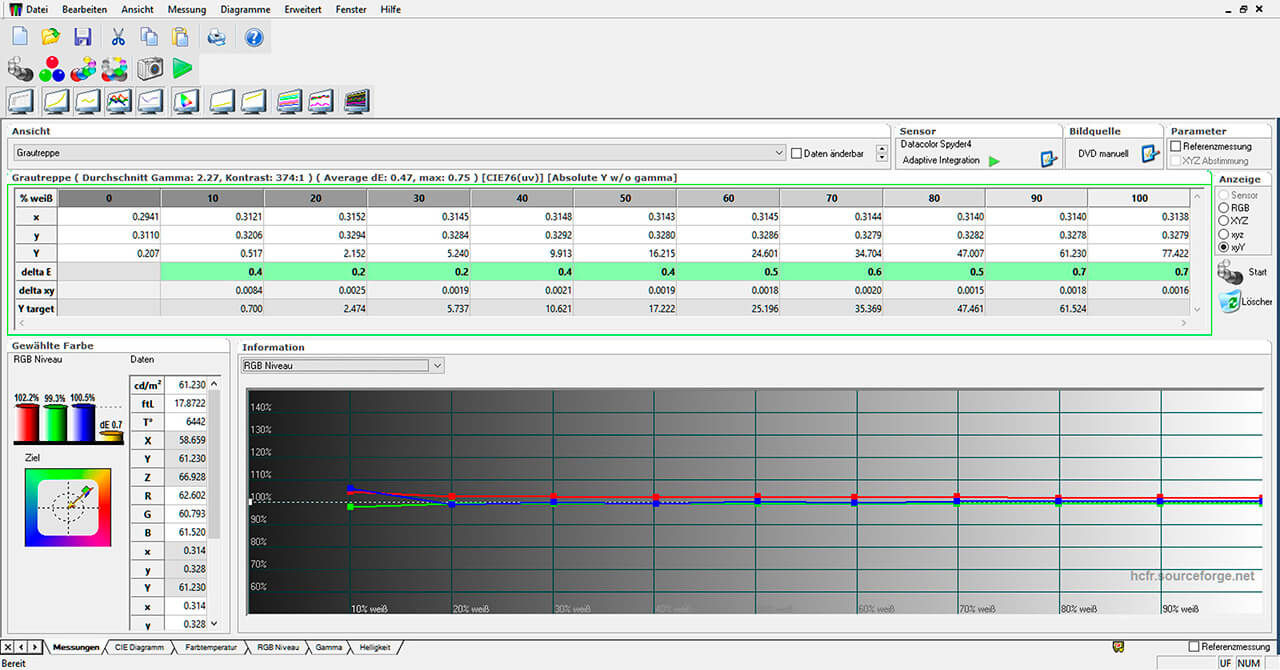Select the 'Messungen' tab
This screenshot has width=1280, height=670.
[76, 647]
